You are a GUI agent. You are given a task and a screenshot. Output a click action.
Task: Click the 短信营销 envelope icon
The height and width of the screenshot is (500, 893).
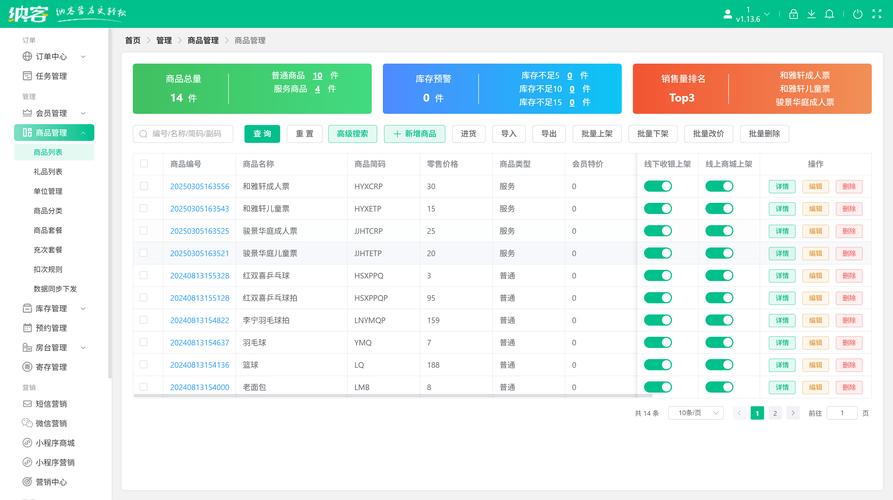[27, 404]
